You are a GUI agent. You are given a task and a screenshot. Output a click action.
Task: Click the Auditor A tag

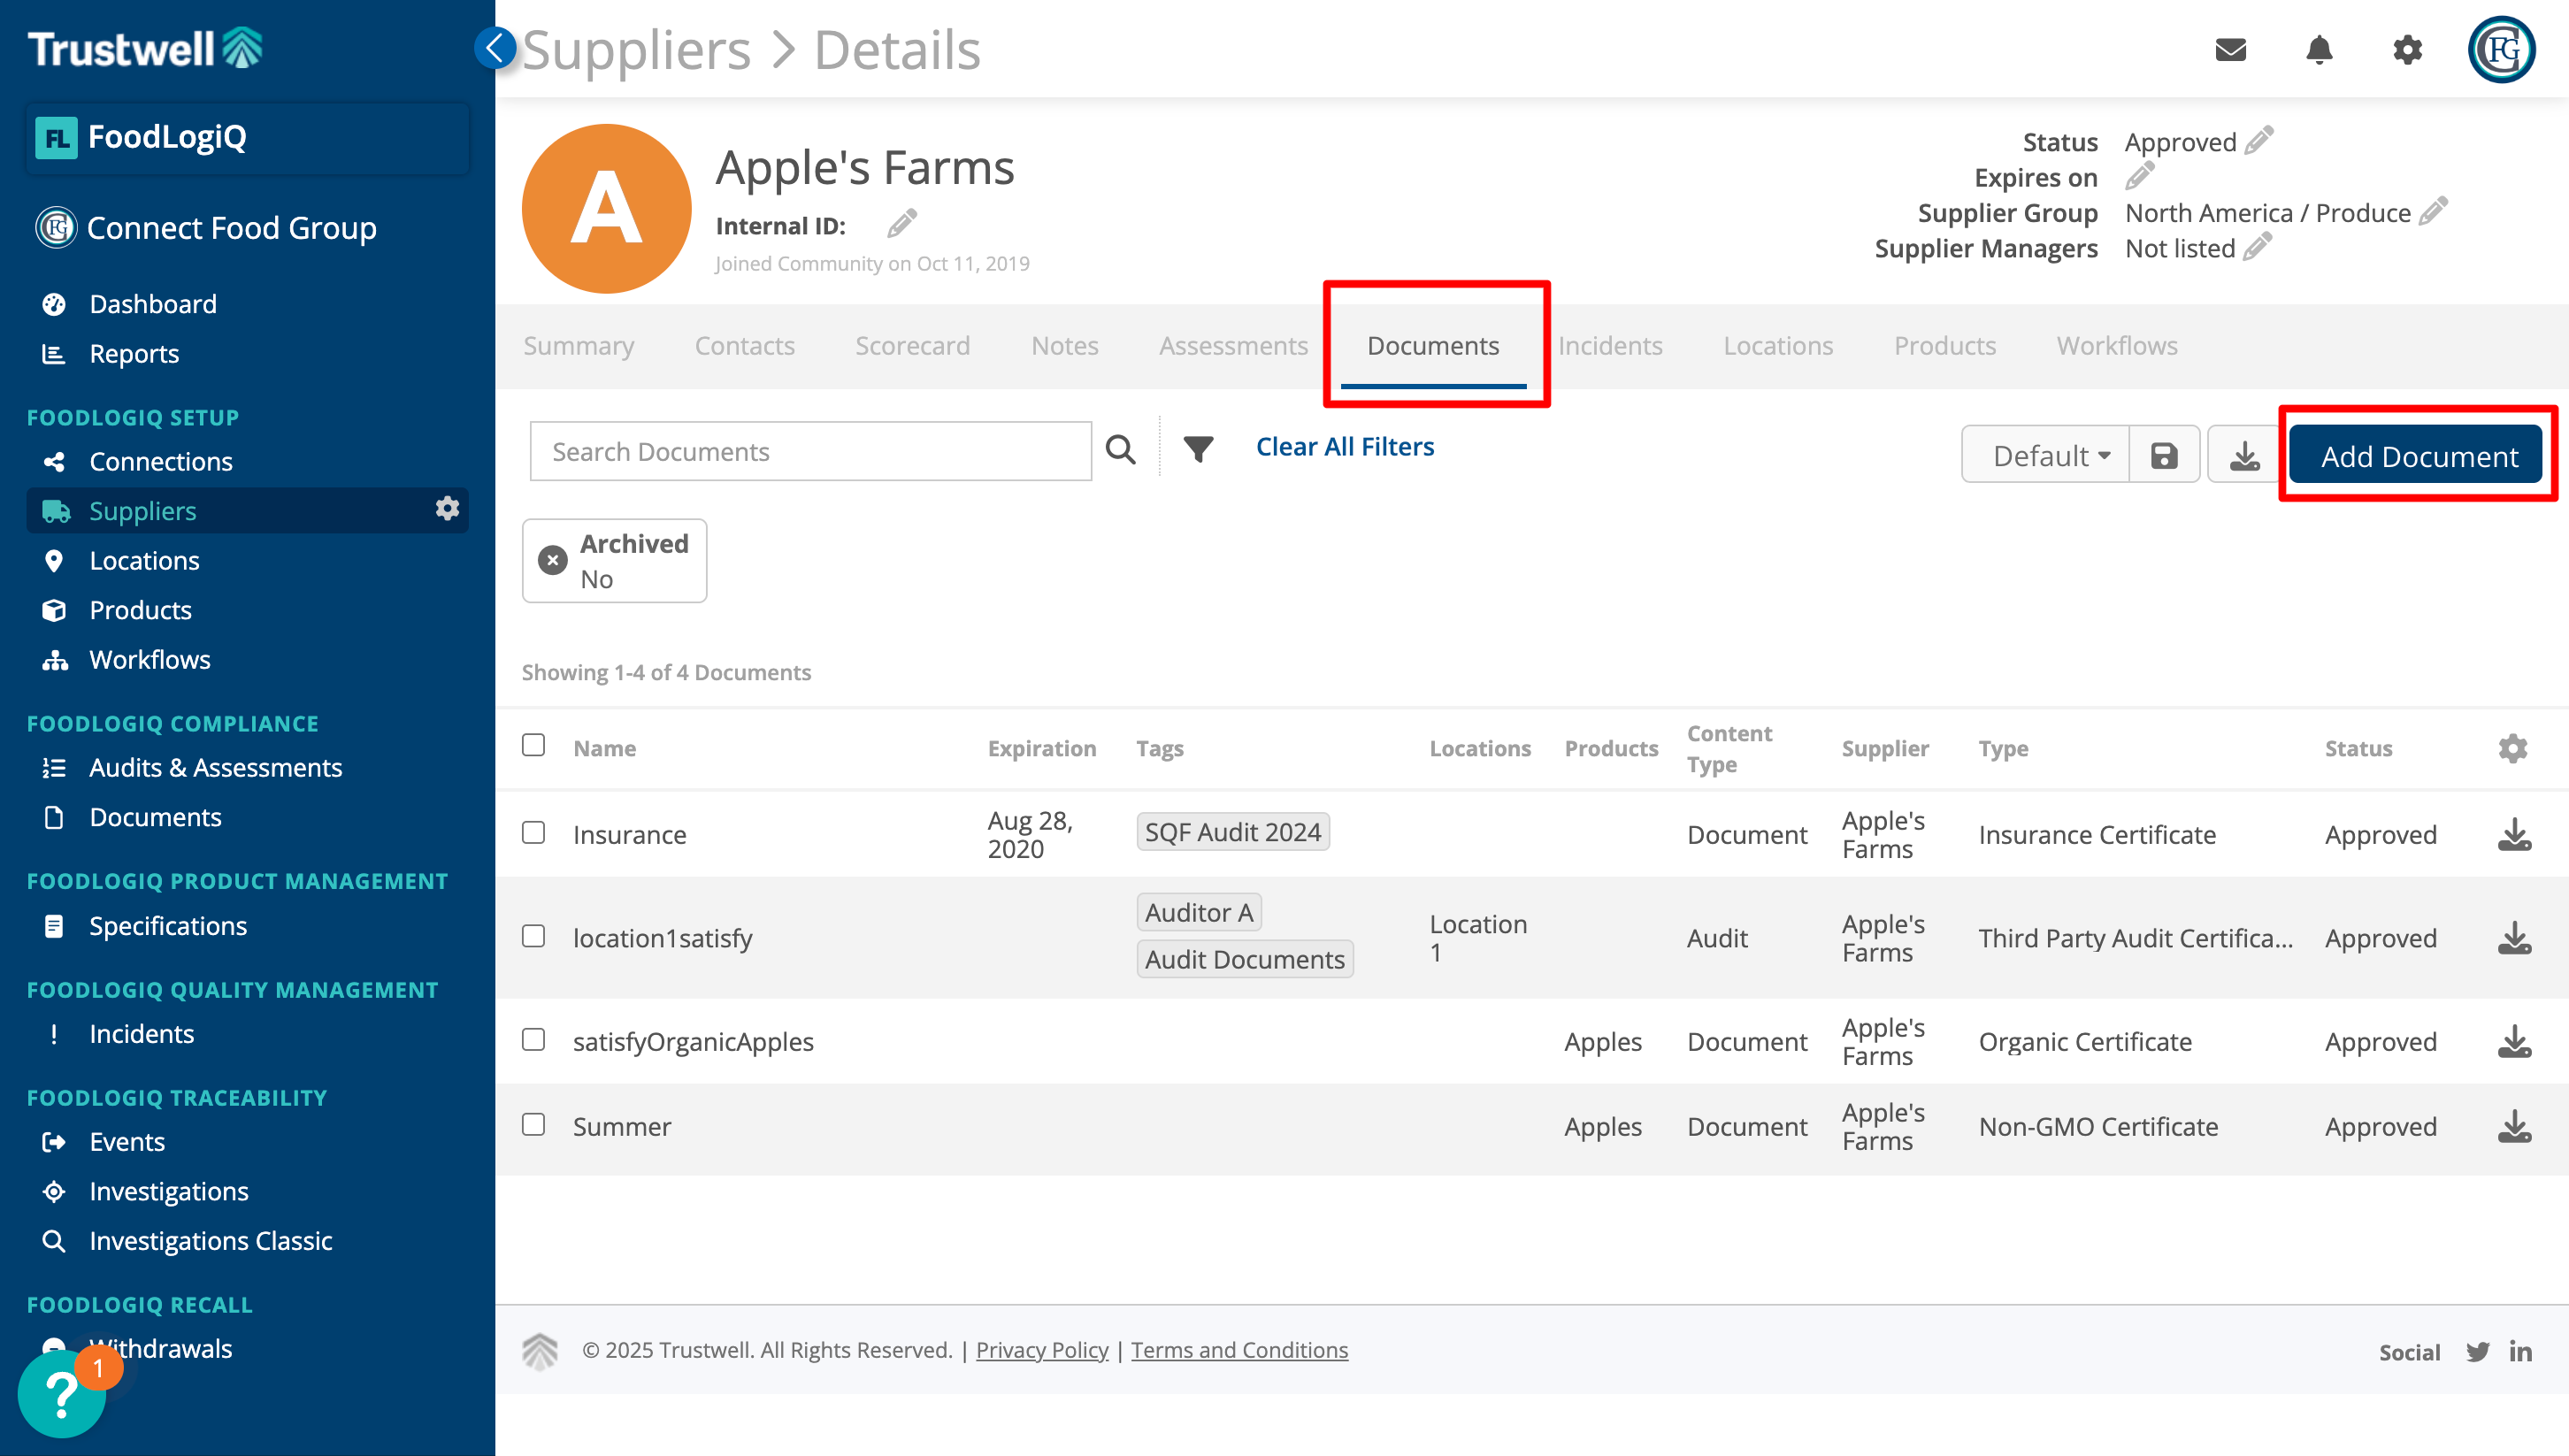tap(1198, 912)
